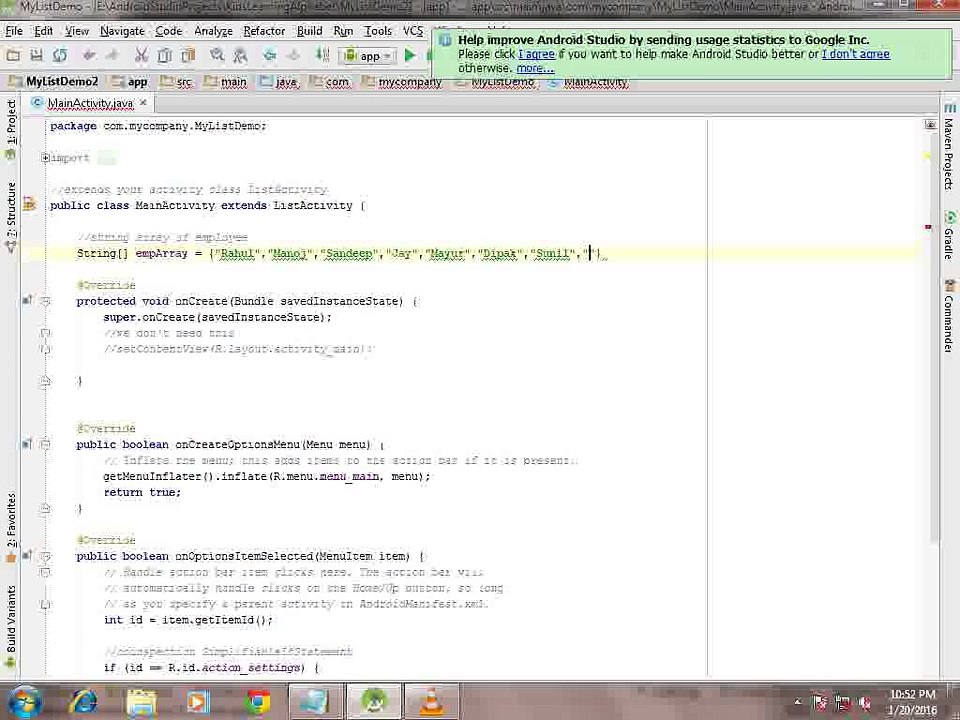This screenshot has width=960, height=720.
Task: Click the Make Project build icon
Action: pyautogui.click(x=322, y=56)
